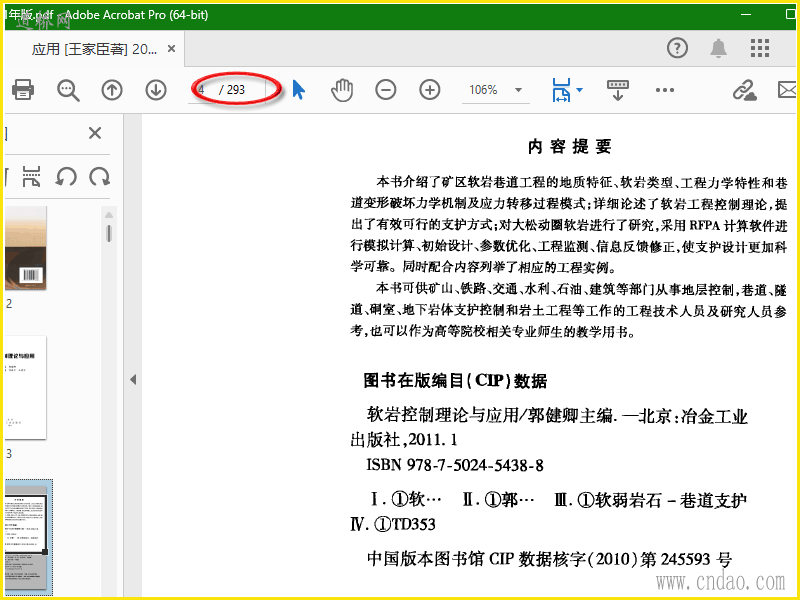Image resolution: width=800 pixels, height=600 pixels.
Task: Open the Help question mark icon
Action: pos(677,48)
